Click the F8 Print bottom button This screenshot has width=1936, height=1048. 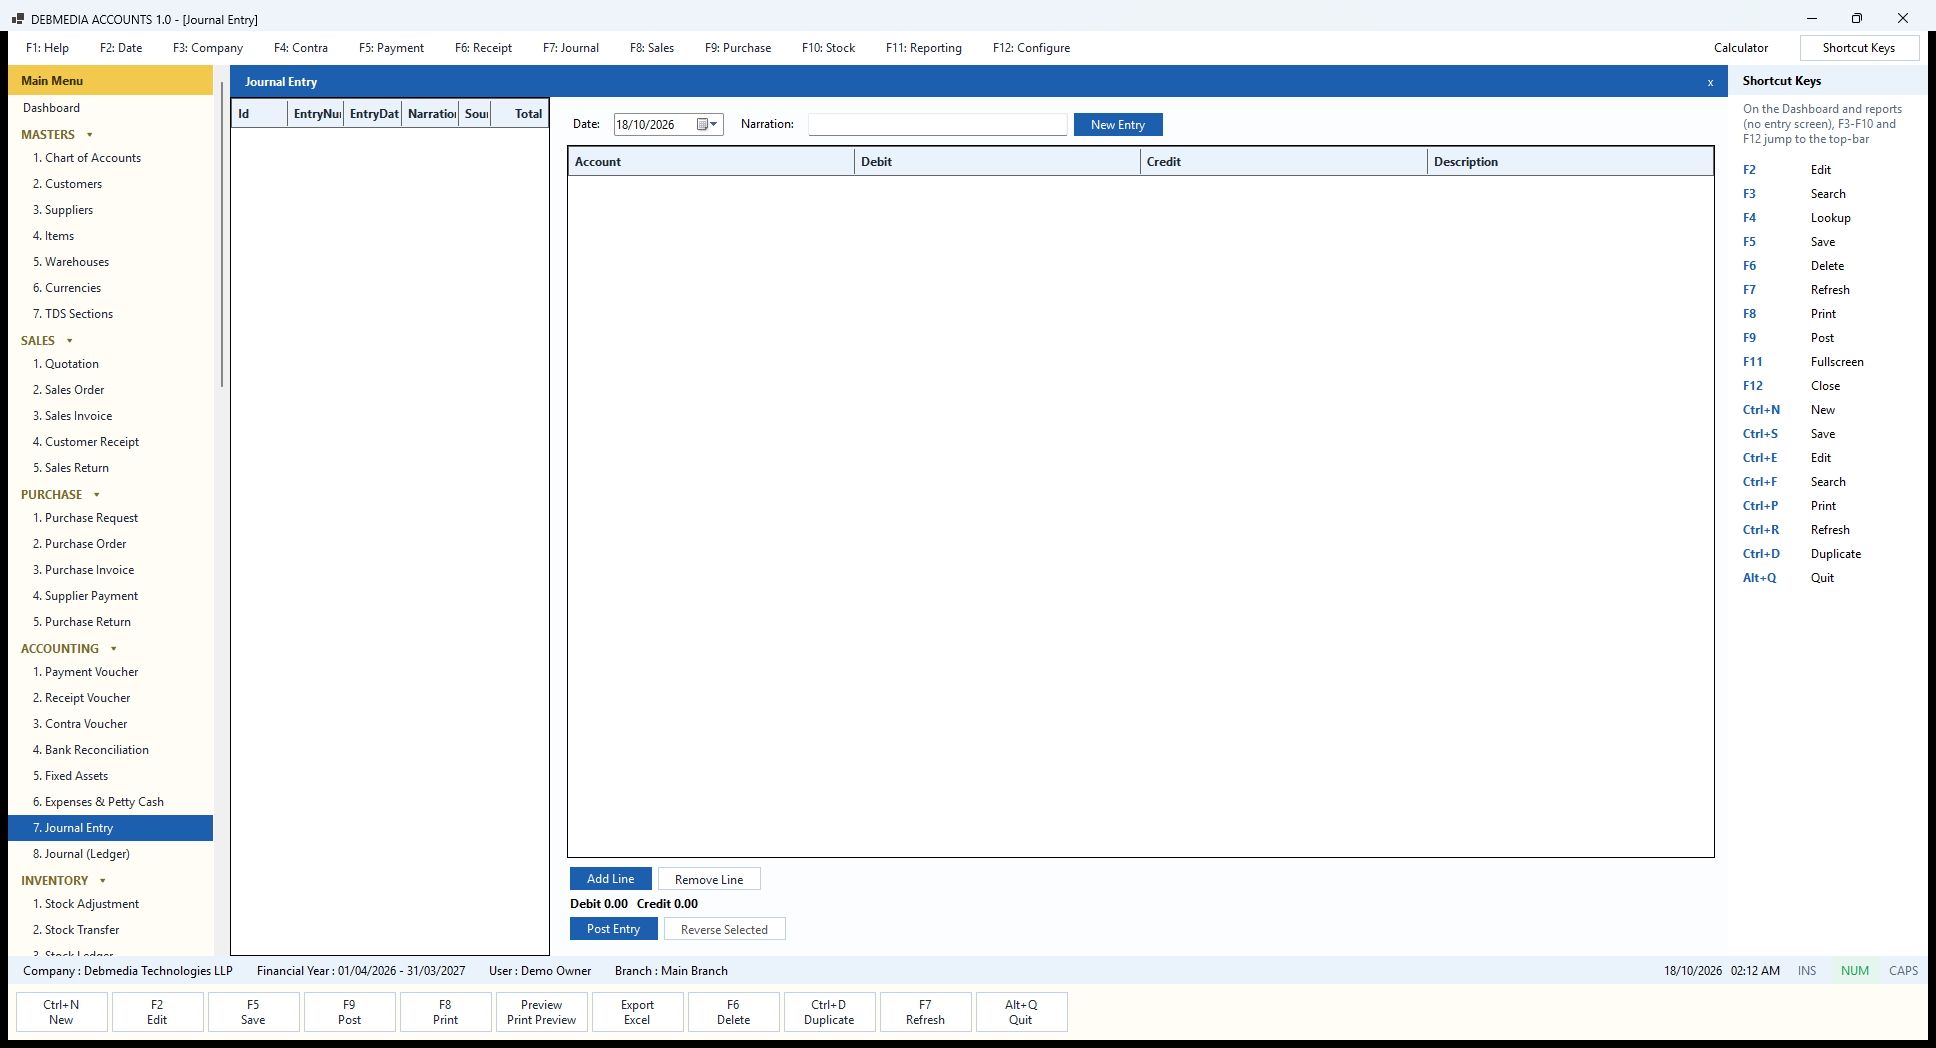[x=445, y=1012]
